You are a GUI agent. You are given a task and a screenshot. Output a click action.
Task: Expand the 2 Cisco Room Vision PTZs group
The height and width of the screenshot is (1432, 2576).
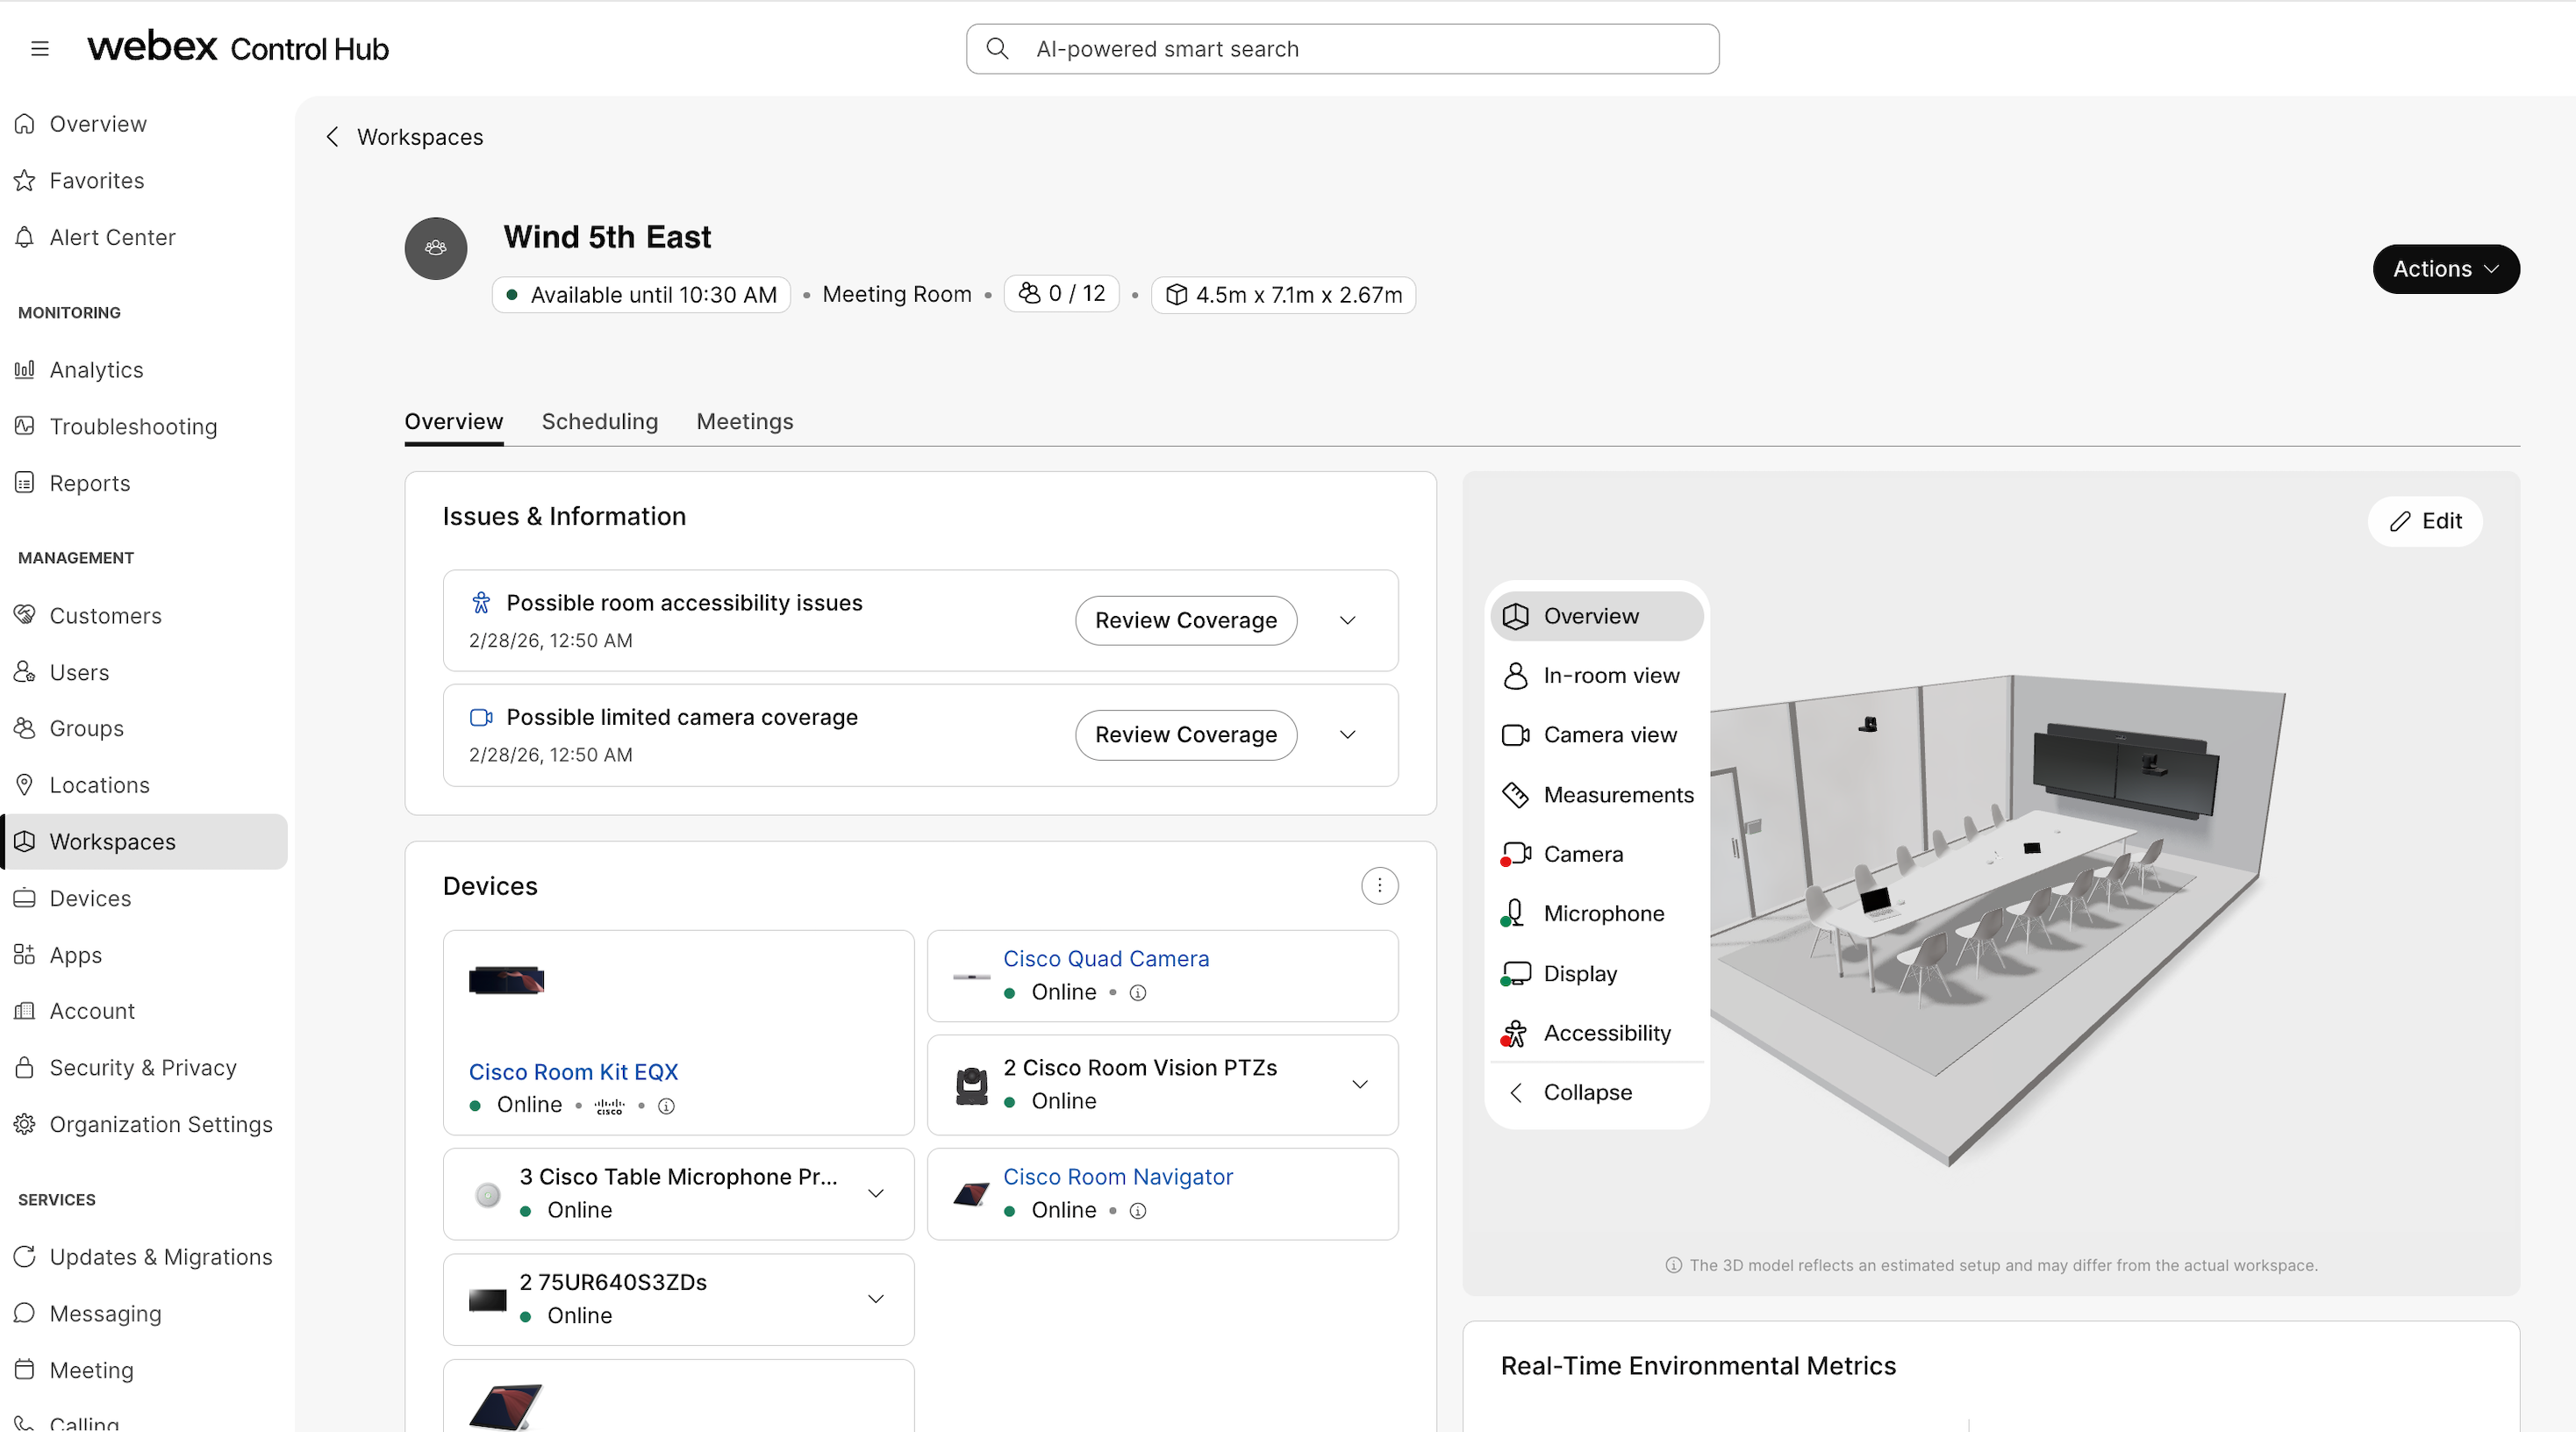[x=1360, y=1084]
